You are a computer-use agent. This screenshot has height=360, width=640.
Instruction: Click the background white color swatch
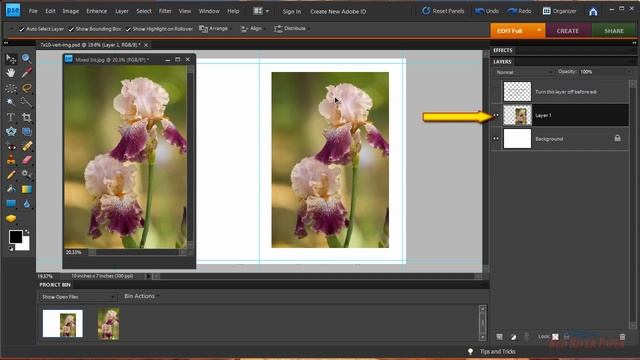[x=24, y=245]
